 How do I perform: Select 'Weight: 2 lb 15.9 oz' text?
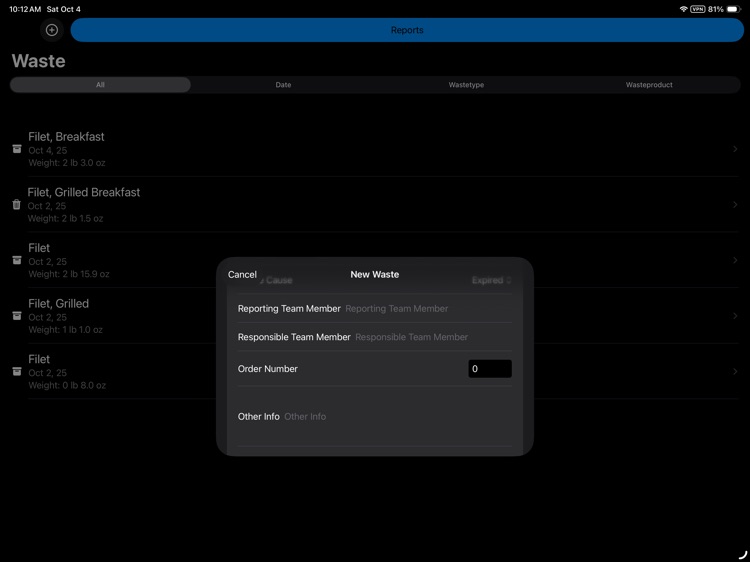click(x=69, y=274)
